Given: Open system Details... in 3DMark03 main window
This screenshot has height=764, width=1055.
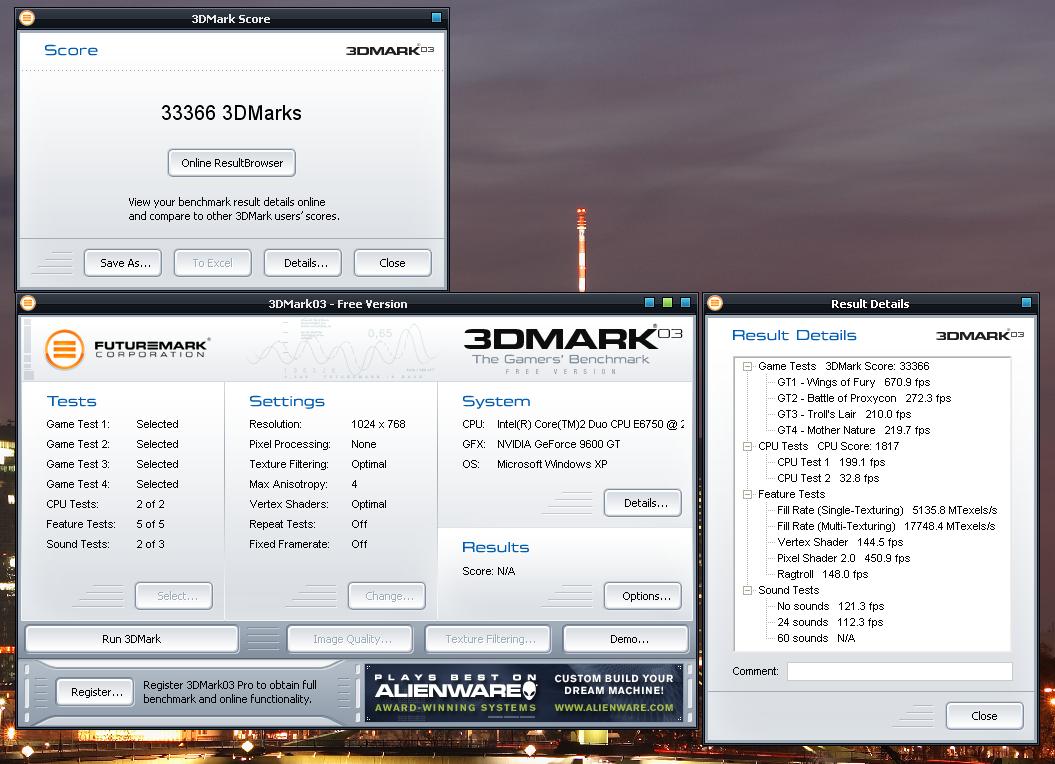Looking at the screenshot, I should click(x=643, y=503).
